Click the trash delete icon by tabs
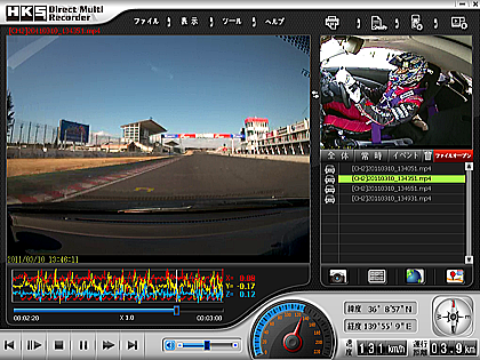The image size is (480, 360). tap(428, 156)
